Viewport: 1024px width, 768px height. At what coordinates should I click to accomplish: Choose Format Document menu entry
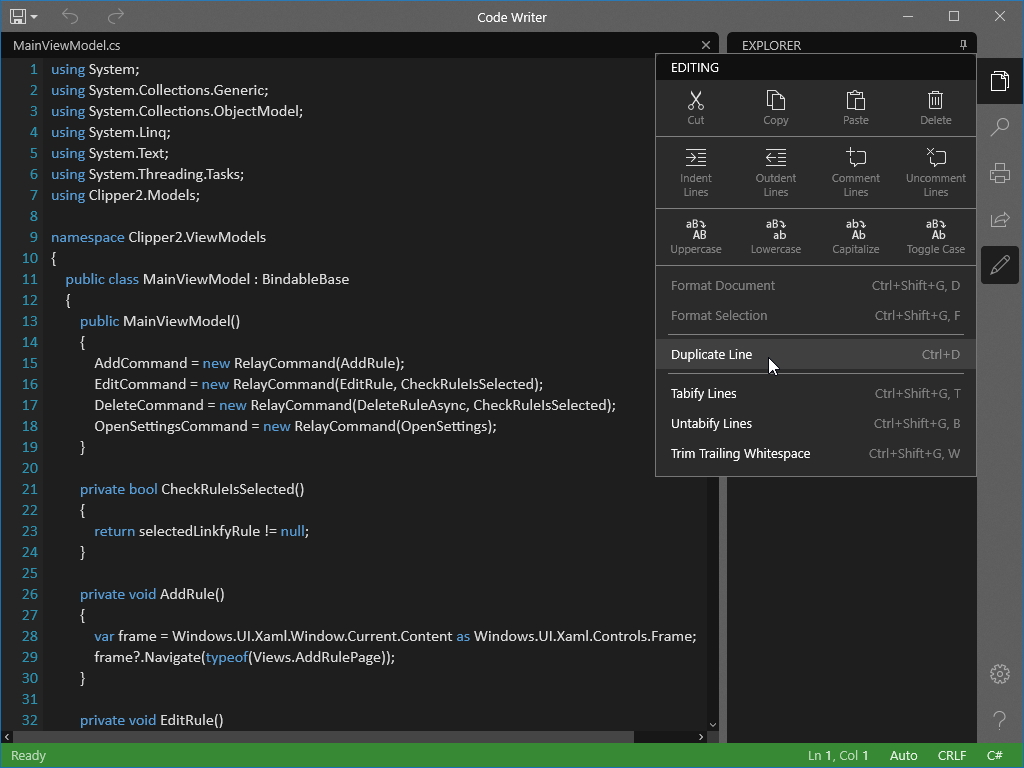click(816, 285)
